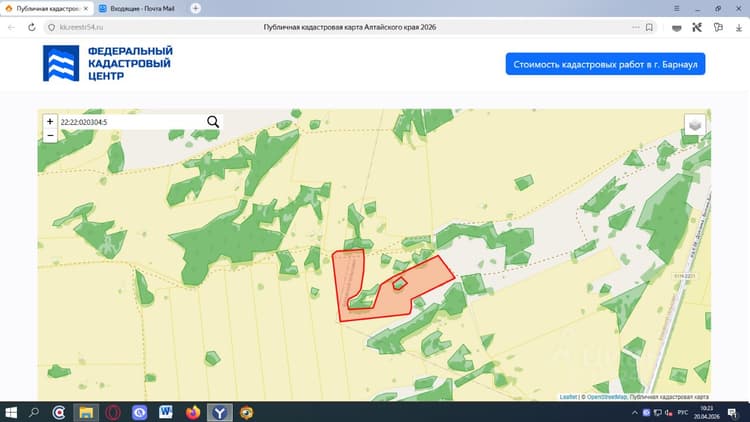
Task: Reload the page with refresh icon
Action: click(x=32, y=27)
